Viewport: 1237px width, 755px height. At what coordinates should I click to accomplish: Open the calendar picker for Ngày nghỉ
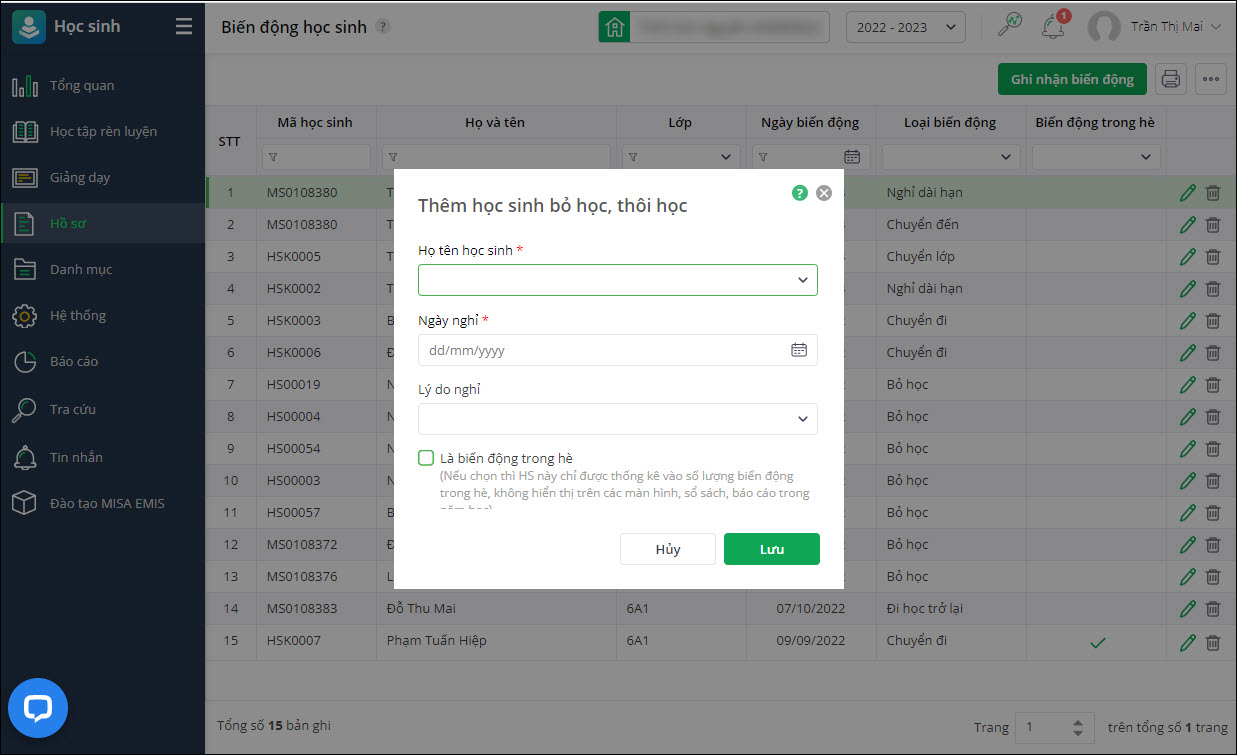pos(799,350)
